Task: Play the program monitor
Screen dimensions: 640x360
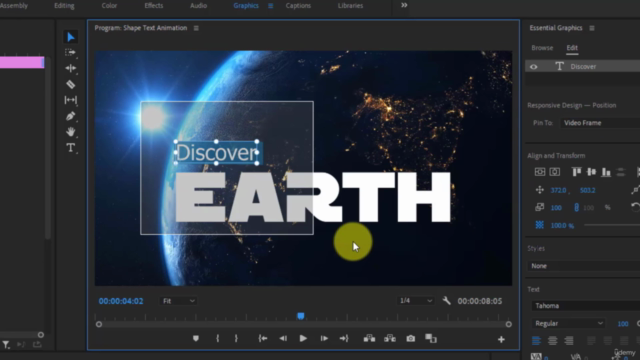Action: pyautogui.click(x=303, y=338)
